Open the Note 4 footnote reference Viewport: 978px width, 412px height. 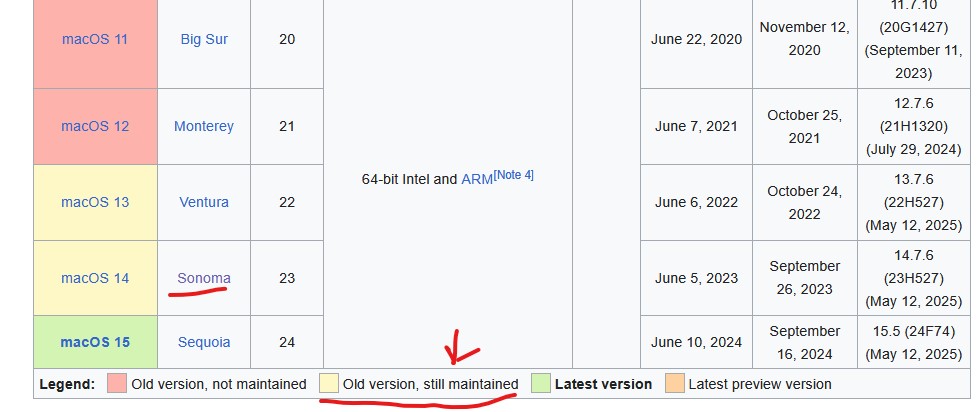(x=513, y=175)
